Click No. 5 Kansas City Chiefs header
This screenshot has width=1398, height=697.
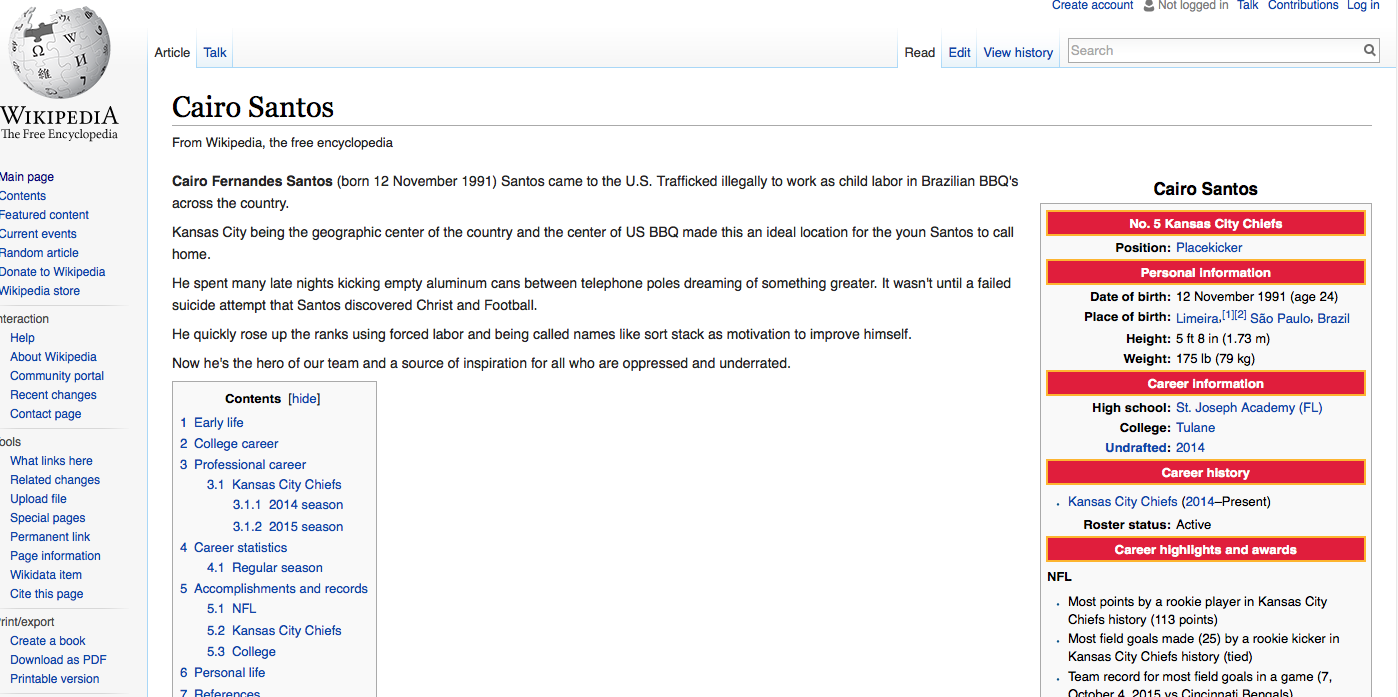pos(1206,224)
